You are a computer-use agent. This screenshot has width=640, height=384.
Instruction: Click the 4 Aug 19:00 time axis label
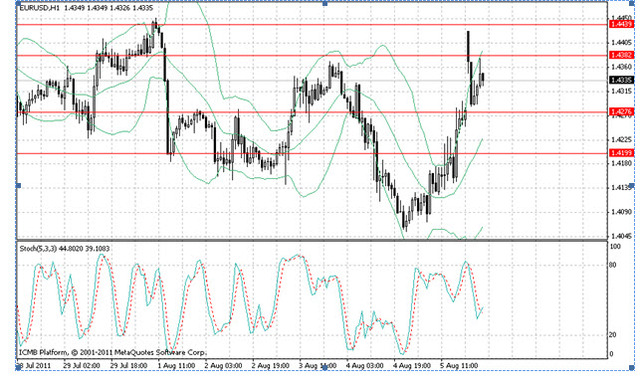[x=412, y=365]
